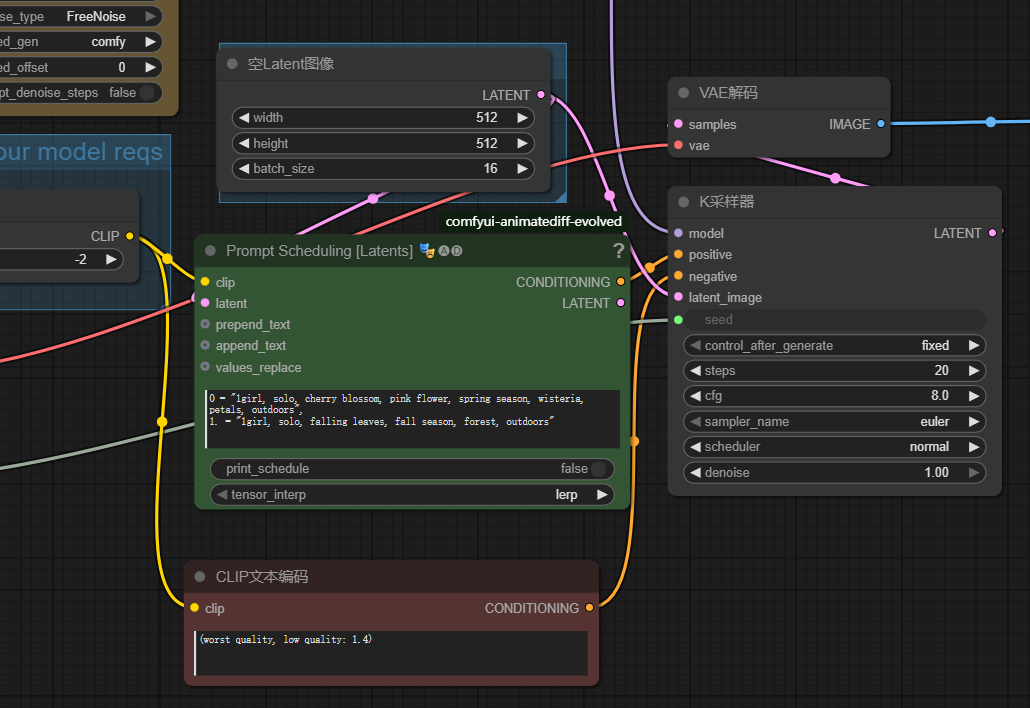
Task: Collapse the 空Latent图像 node via its title dot
Action: (233, 64)
